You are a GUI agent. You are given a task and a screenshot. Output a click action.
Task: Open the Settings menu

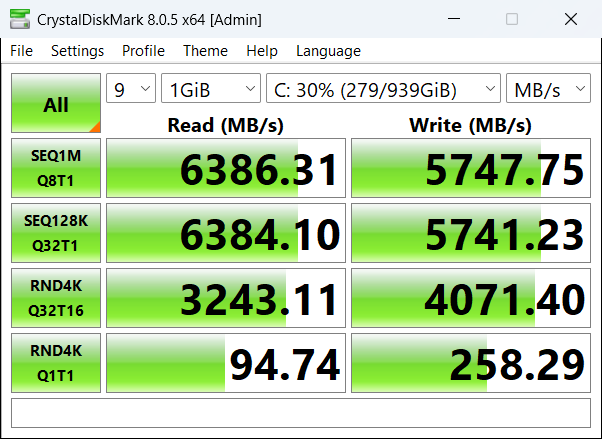77,51
